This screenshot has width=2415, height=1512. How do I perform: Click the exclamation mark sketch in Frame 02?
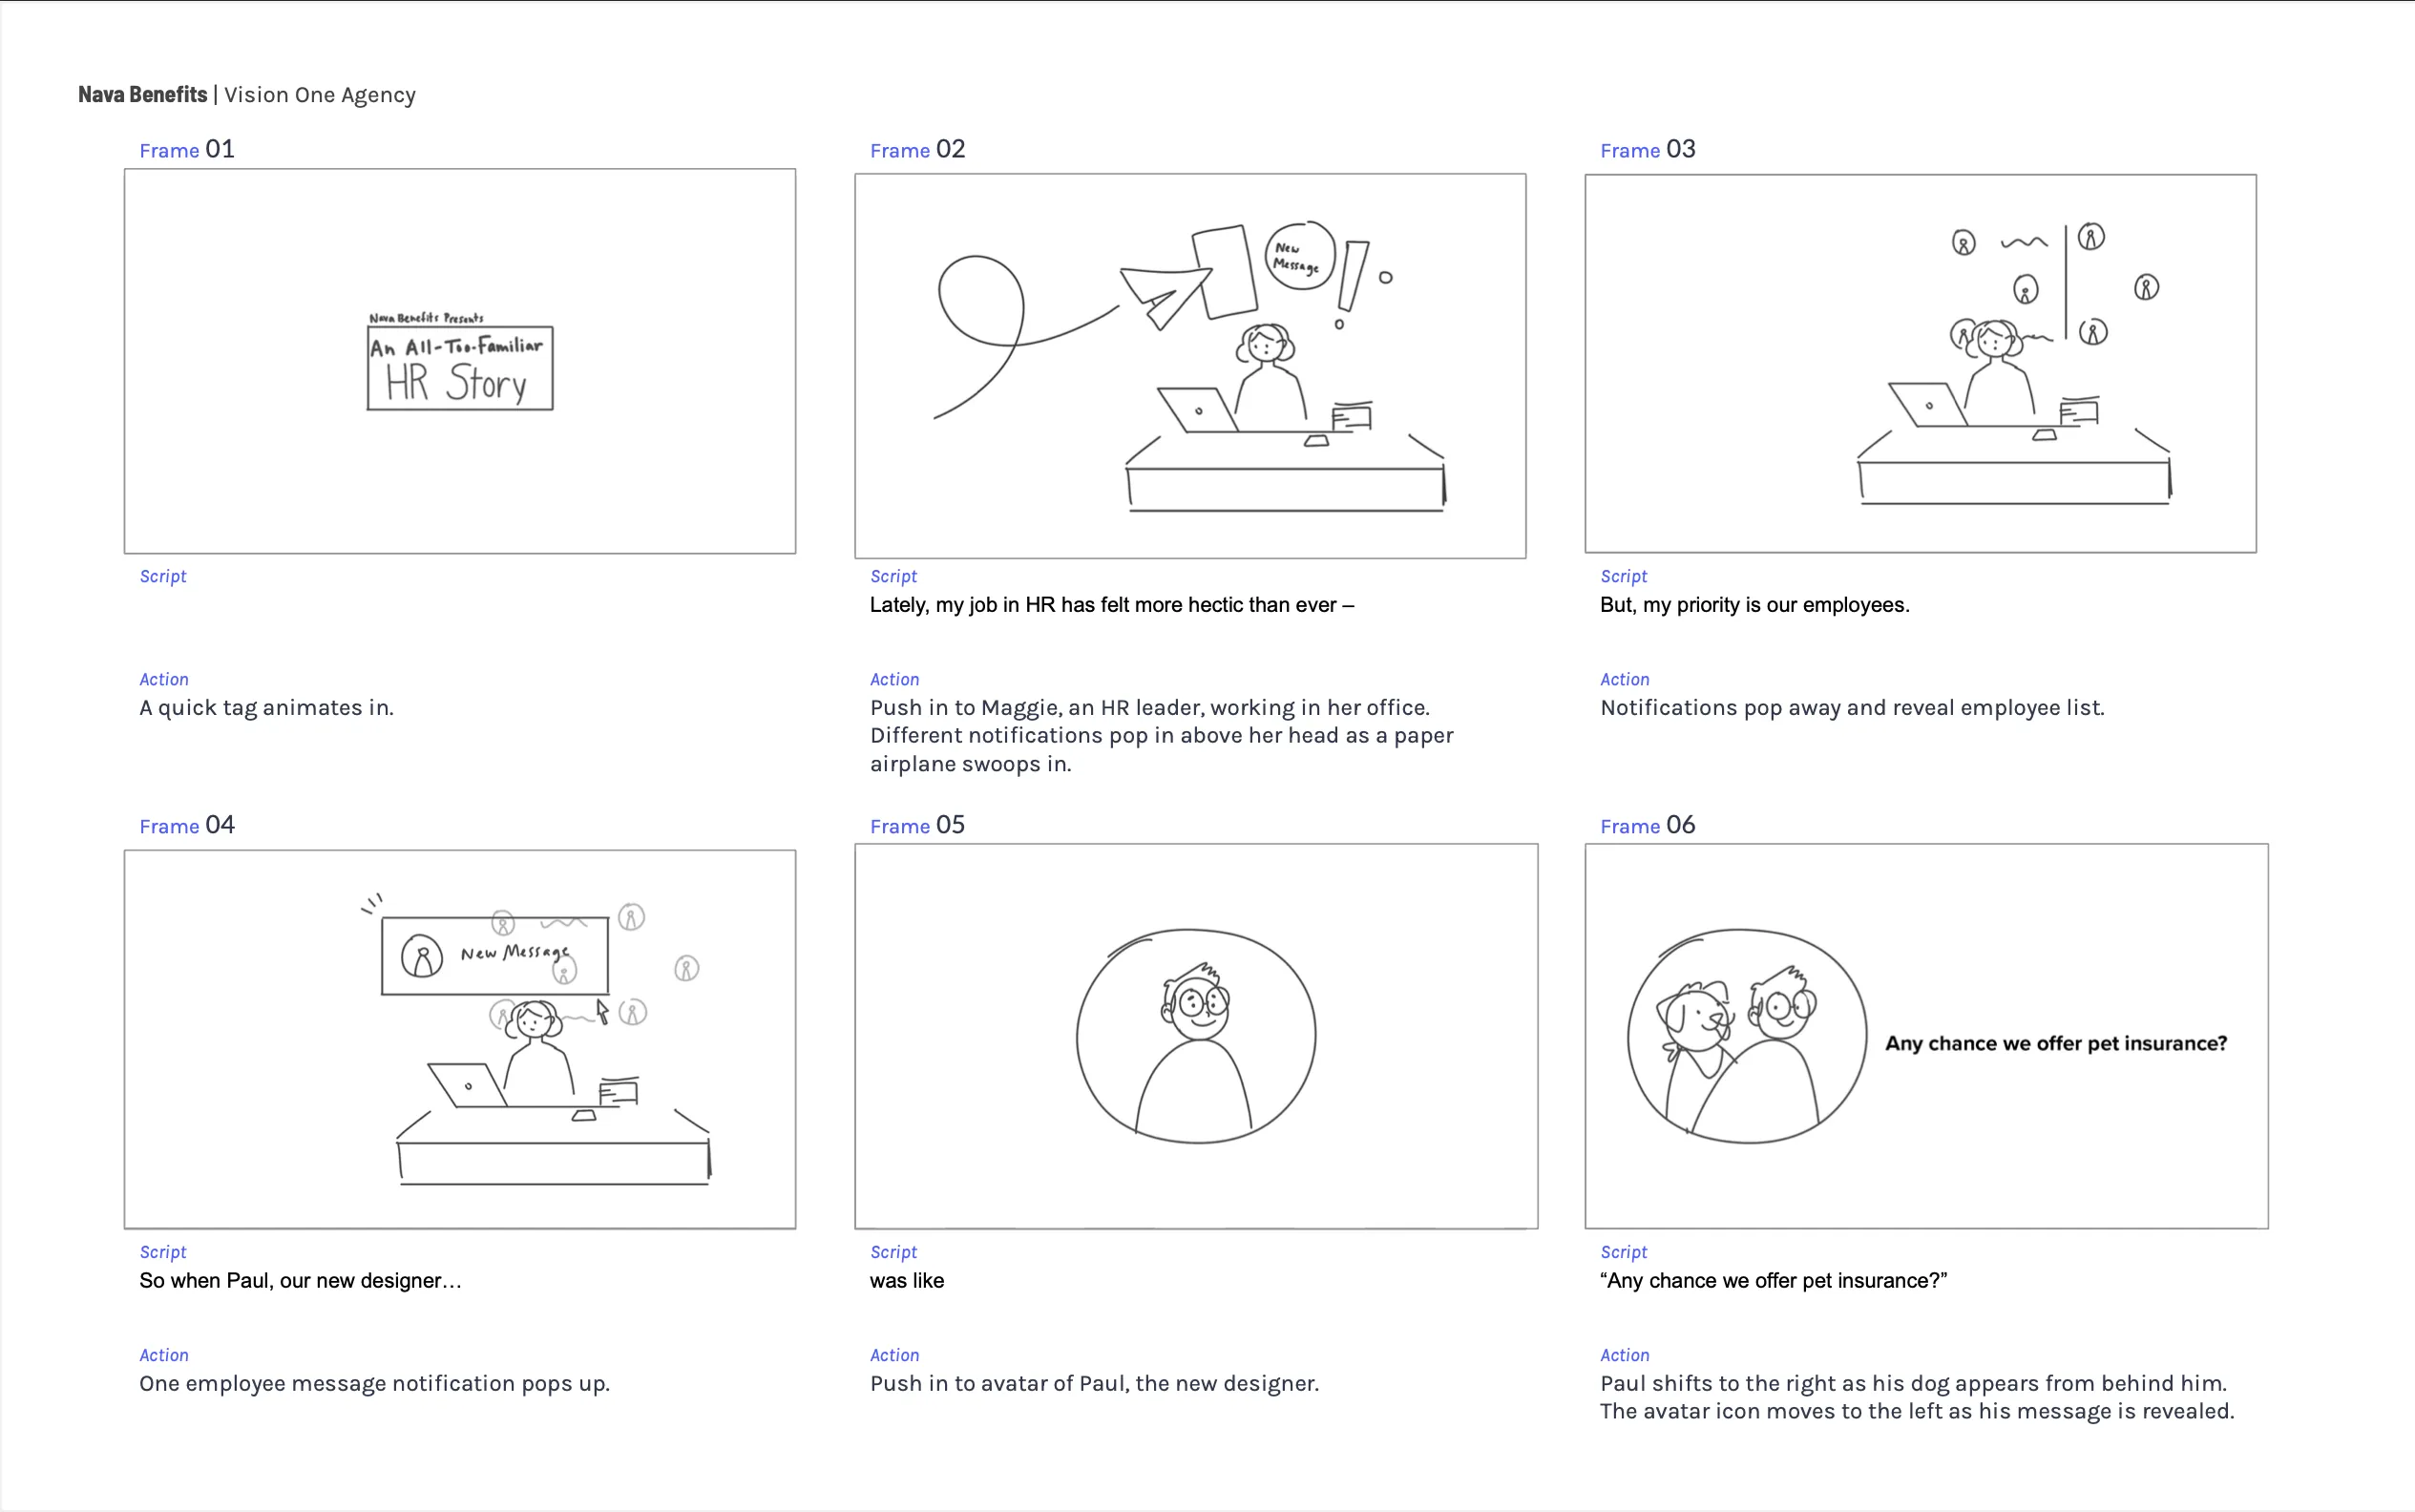point(1352,277)
